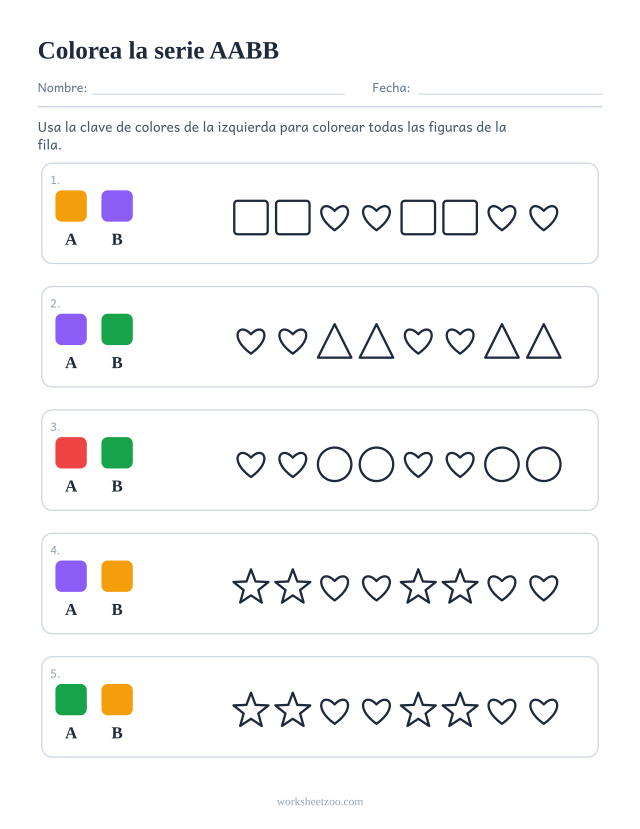Image resolution: width=640 pixels, height=829 pixels.
Task: Click the first heart in row 2
Action: pyautogui.click(x=251, y=341)
